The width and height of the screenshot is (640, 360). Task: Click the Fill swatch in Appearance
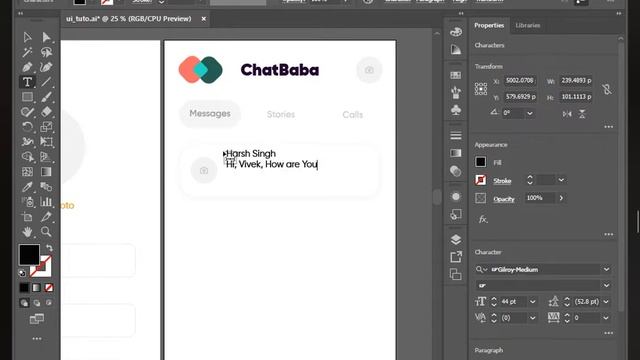pos(480,162)
